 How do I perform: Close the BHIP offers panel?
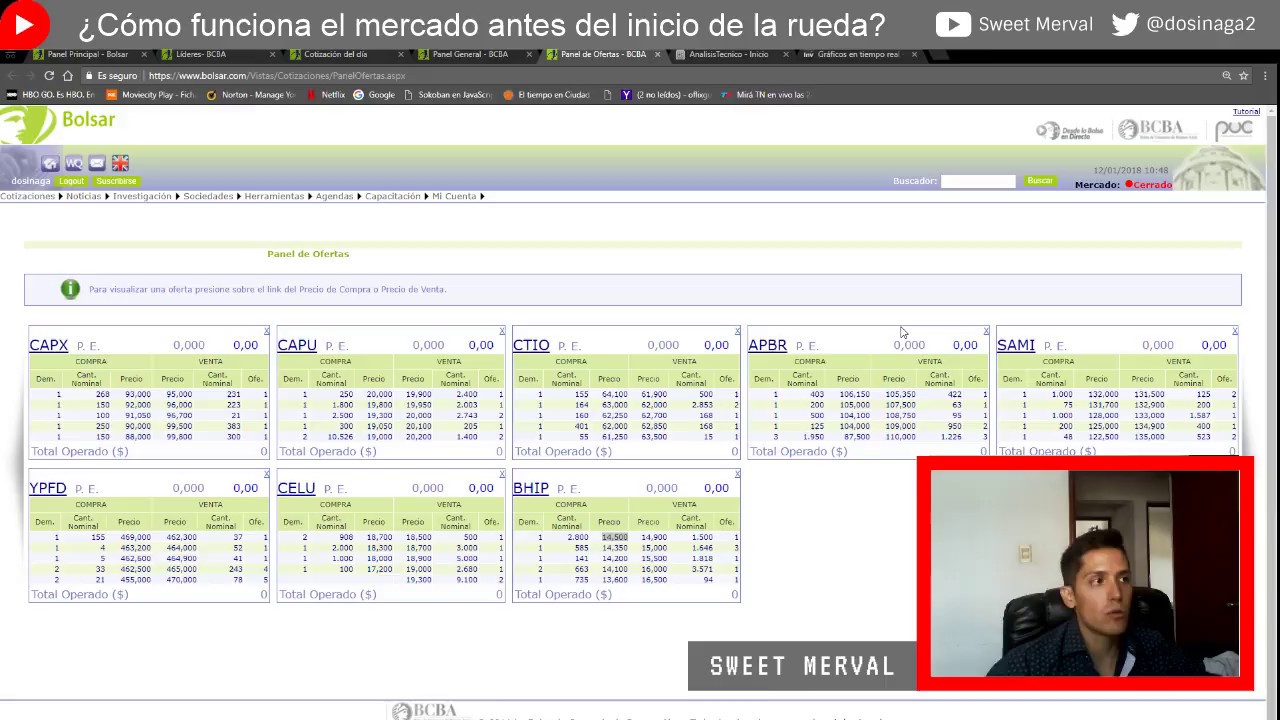(737, 474)
